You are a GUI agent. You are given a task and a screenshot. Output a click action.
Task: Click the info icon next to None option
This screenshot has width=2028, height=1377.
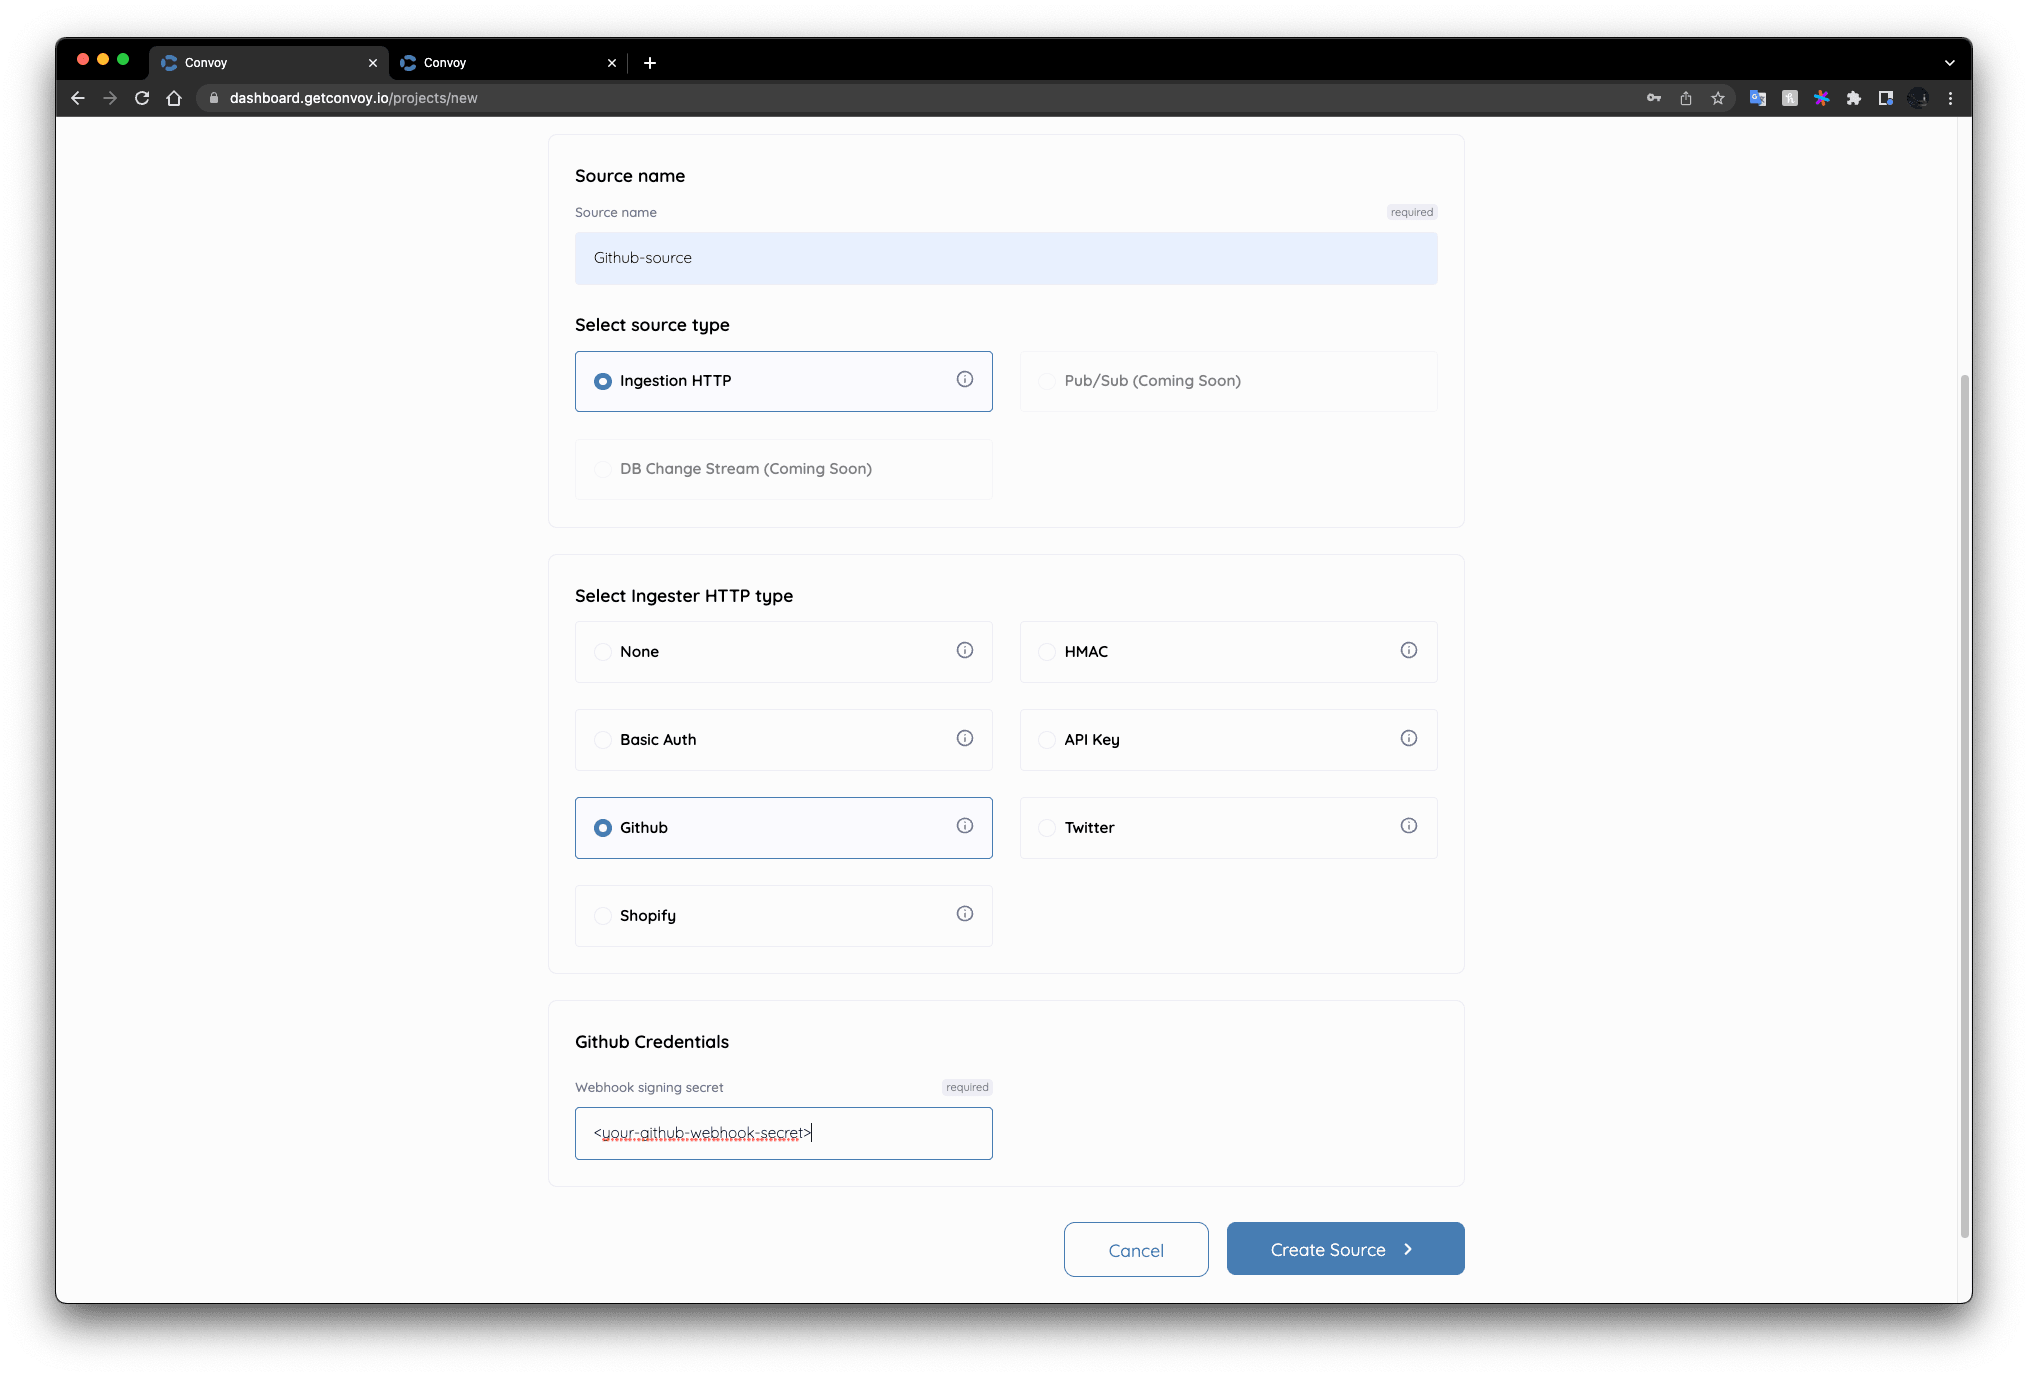tap(965, 650)
